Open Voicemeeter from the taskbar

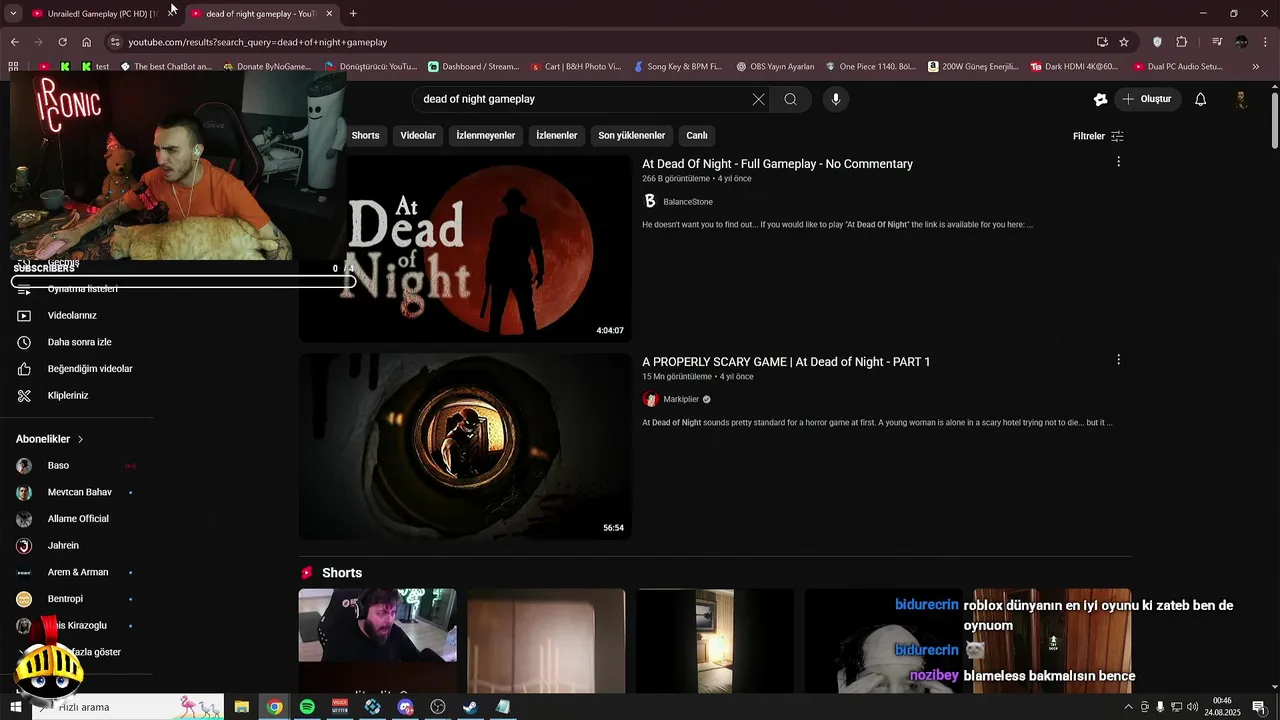click(340, 707)
